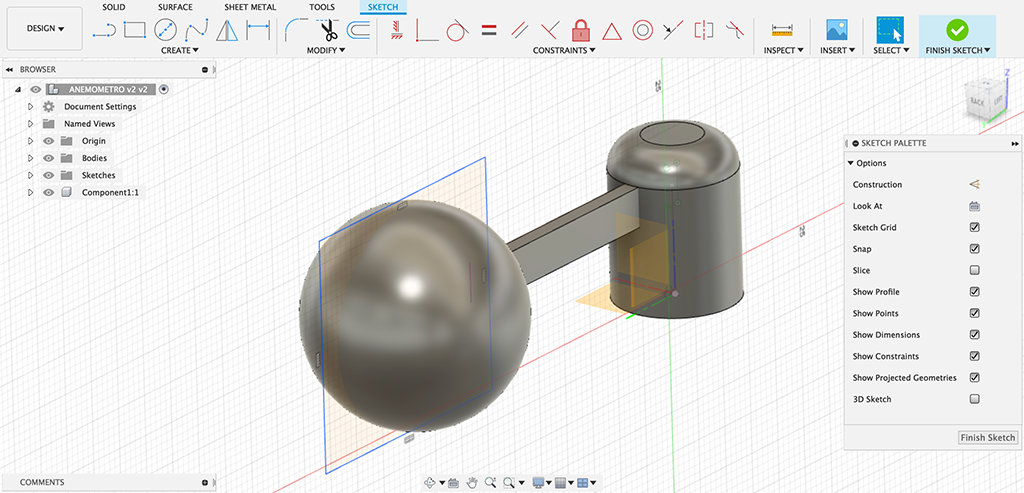Open the DESIGN workspace dropdown
This screenshot has height=493, width=1024.
pos(45,29)
